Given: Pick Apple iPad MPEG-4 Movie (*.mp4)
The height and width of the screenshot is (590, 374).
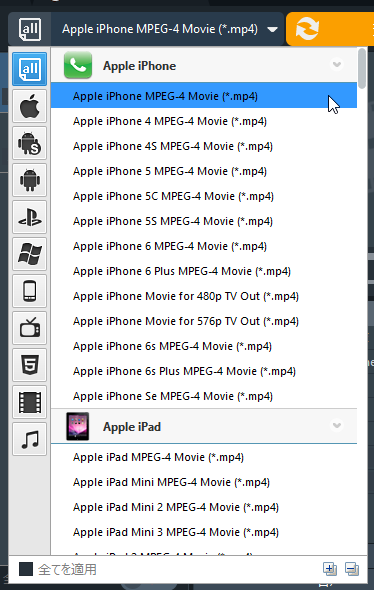Looking at the screenshot, I should point(204,457).
